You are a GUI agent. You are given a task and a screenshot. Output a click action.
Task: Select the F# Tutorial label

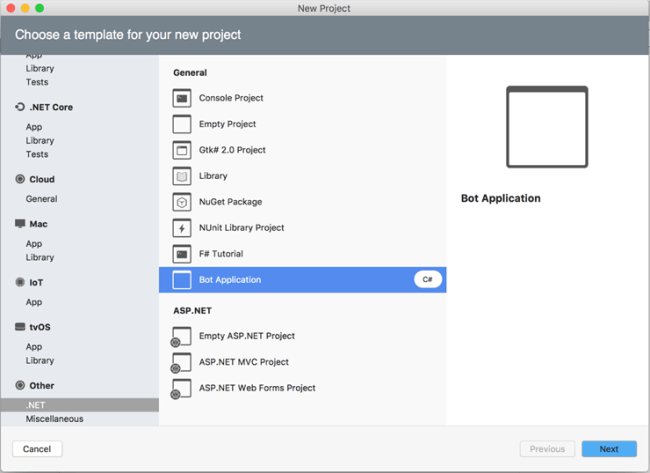pyautogui.click(x=221, y=254)
